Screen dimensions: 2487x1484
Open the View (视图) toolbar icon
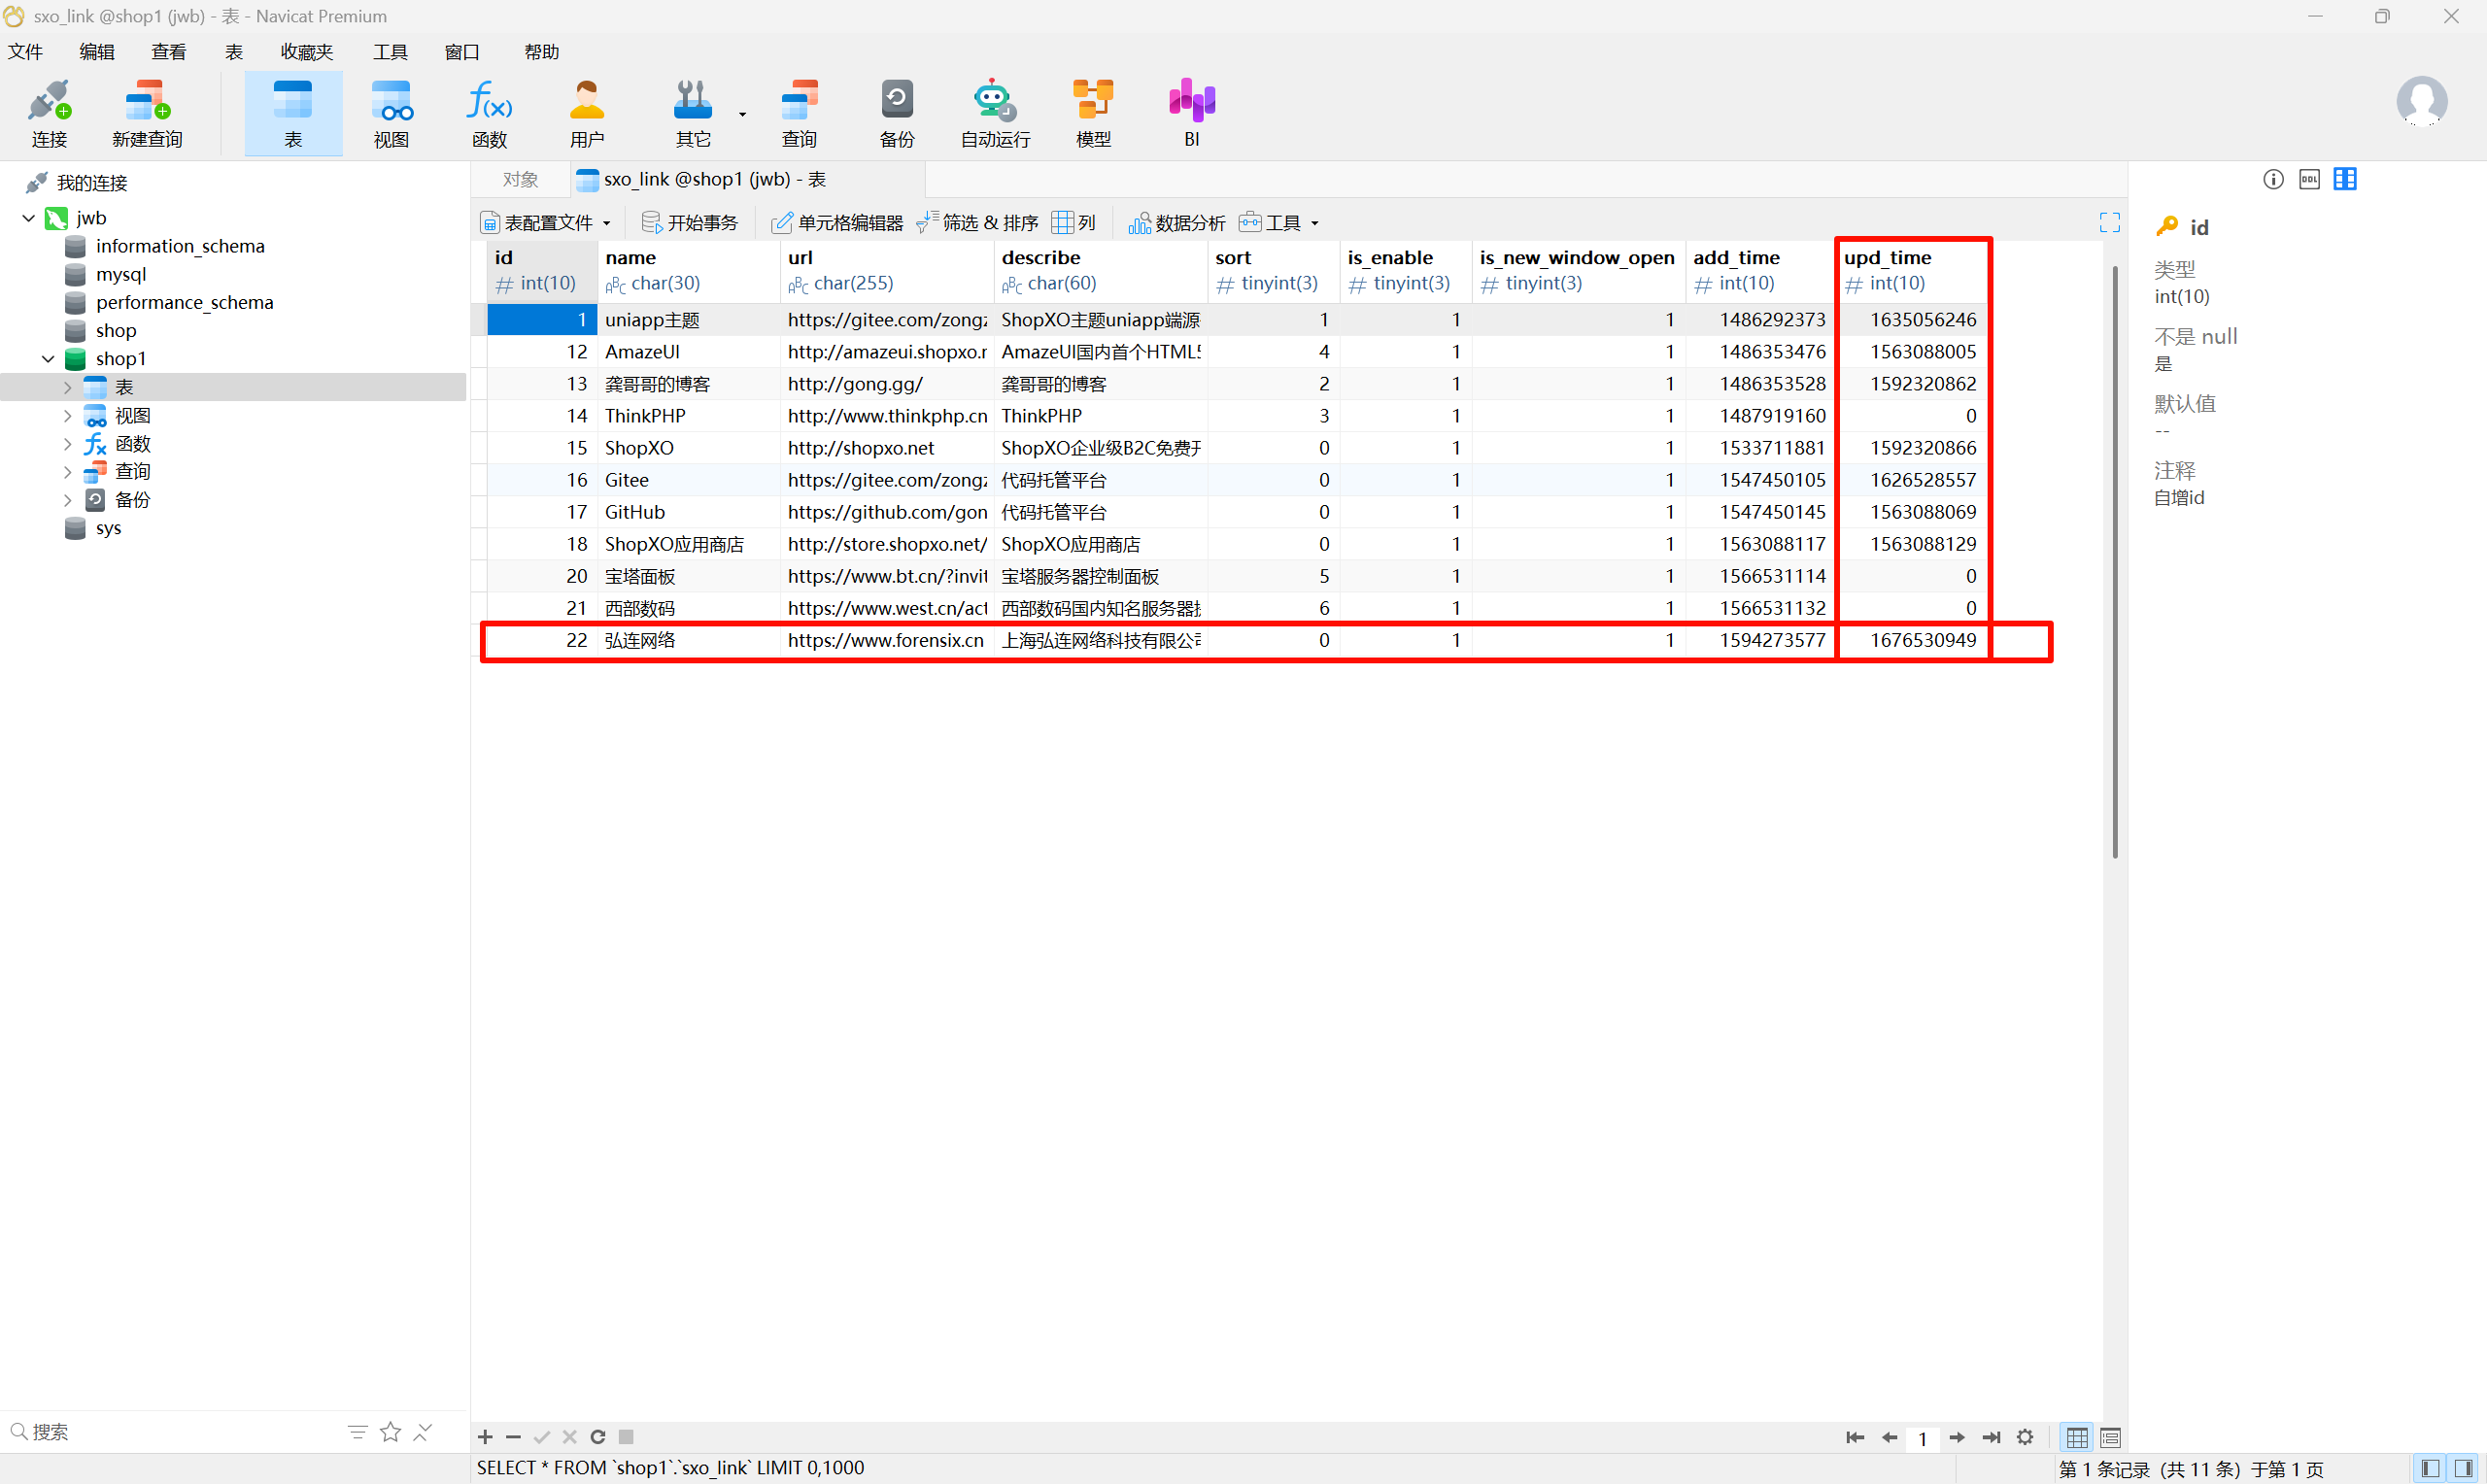tap(391, 114)
